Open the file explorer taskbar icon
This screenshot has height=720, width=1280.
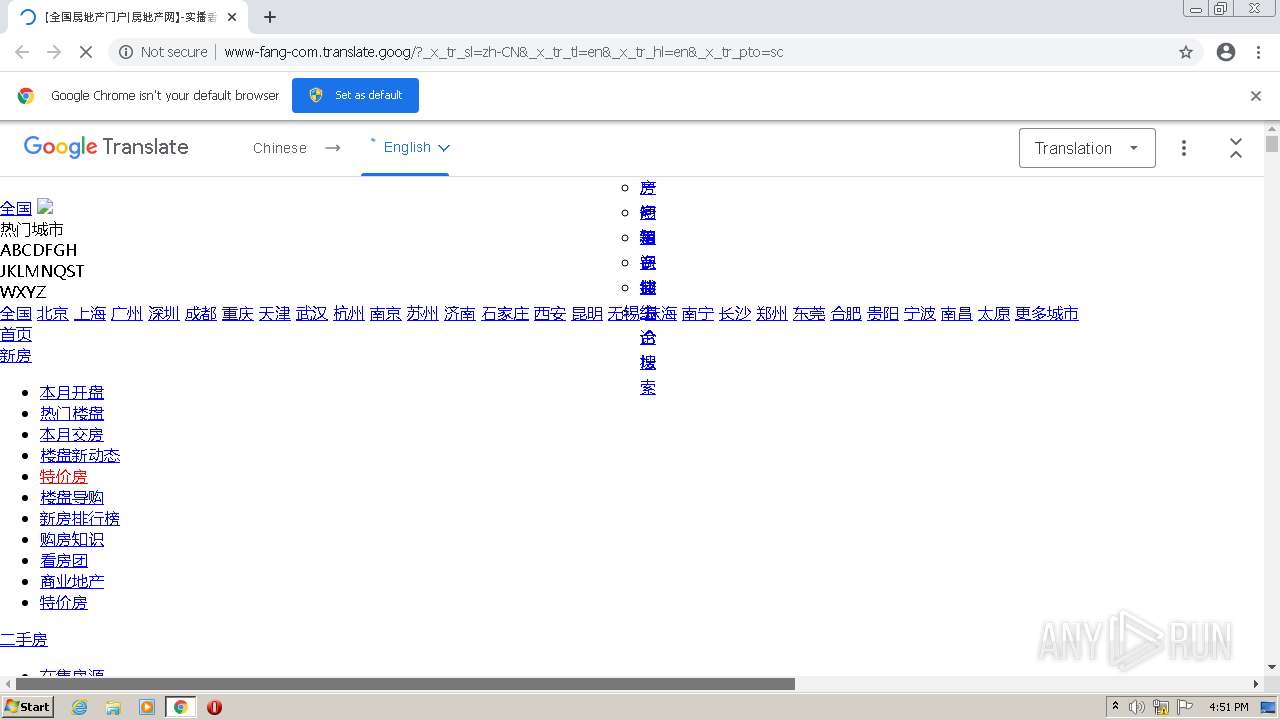(x=113, y=707)
